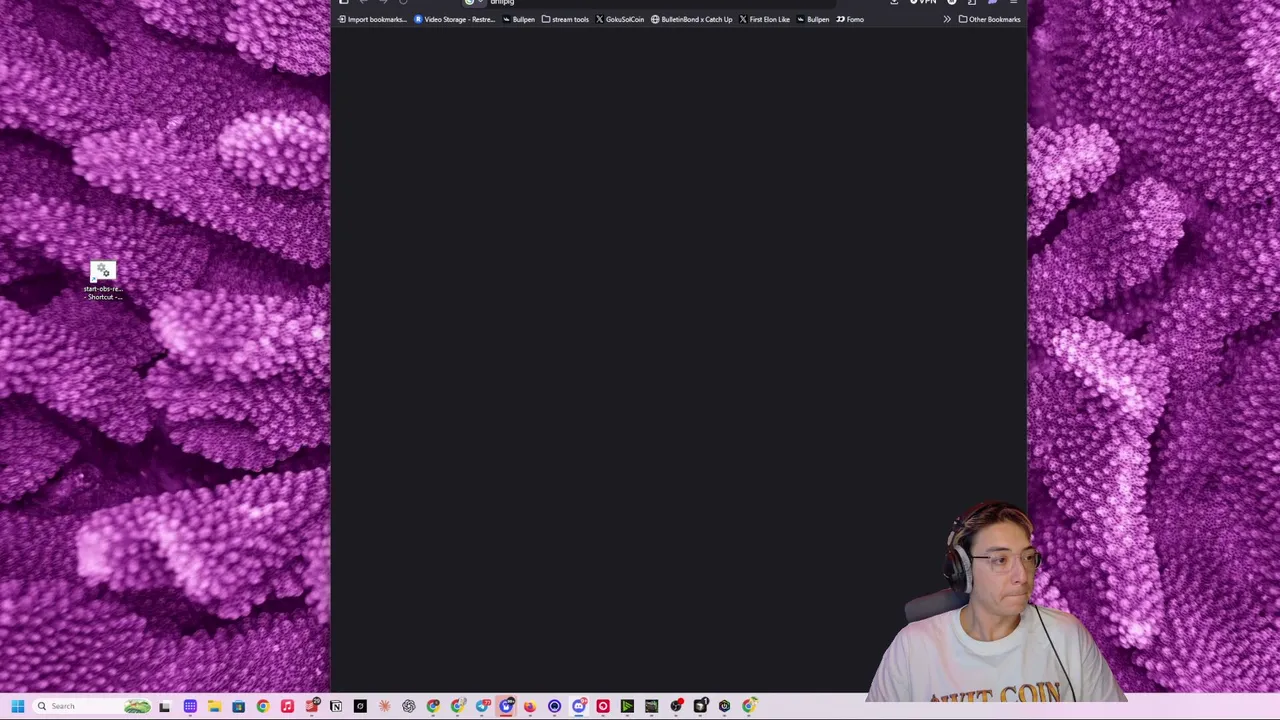Image resolution: width=1280 pixels, height=720 pixels.
Task: Click the VPN button in browser toolbar
Action: (x=923, y=3)
